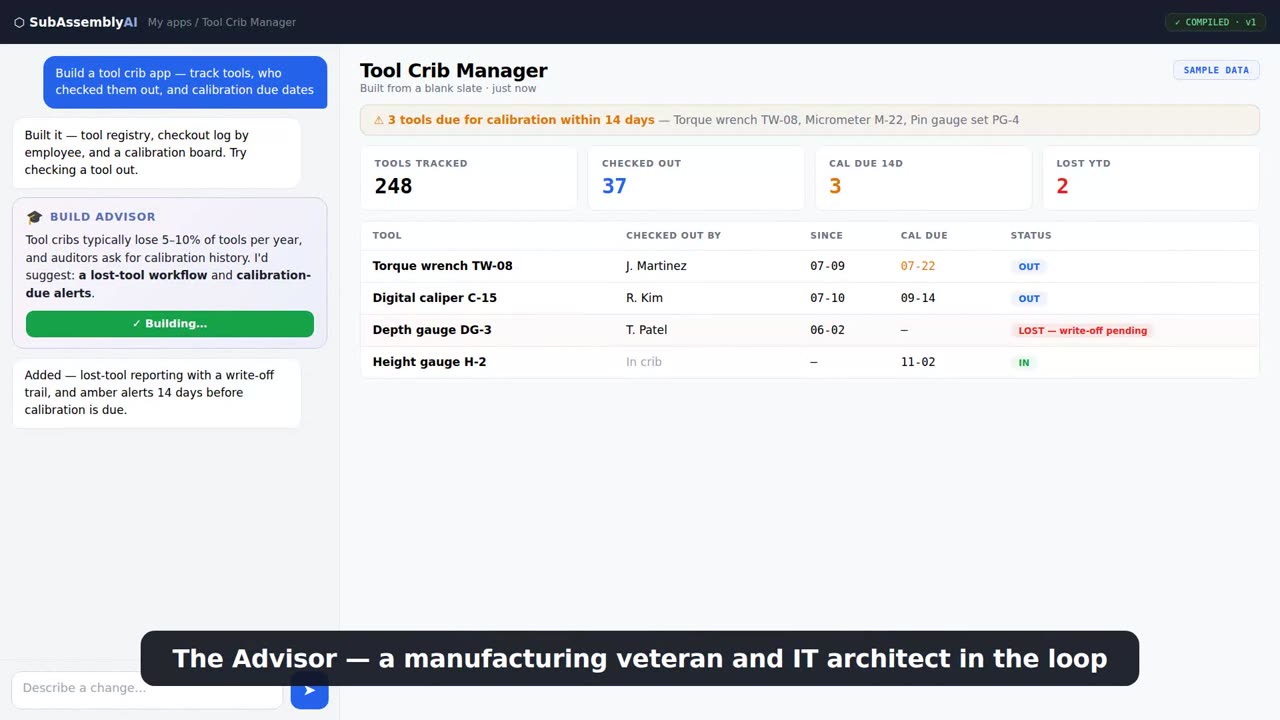
Task: Click the CHECKED OUT BY column header
Action: click(673, 236)
